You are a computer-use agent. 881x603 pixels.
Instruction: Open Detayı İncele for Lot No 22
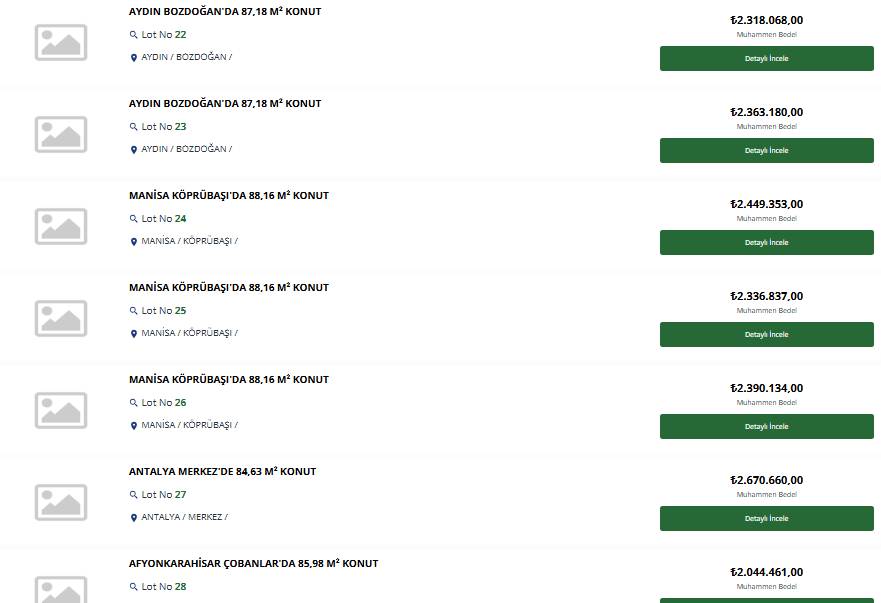pos(766,58)
